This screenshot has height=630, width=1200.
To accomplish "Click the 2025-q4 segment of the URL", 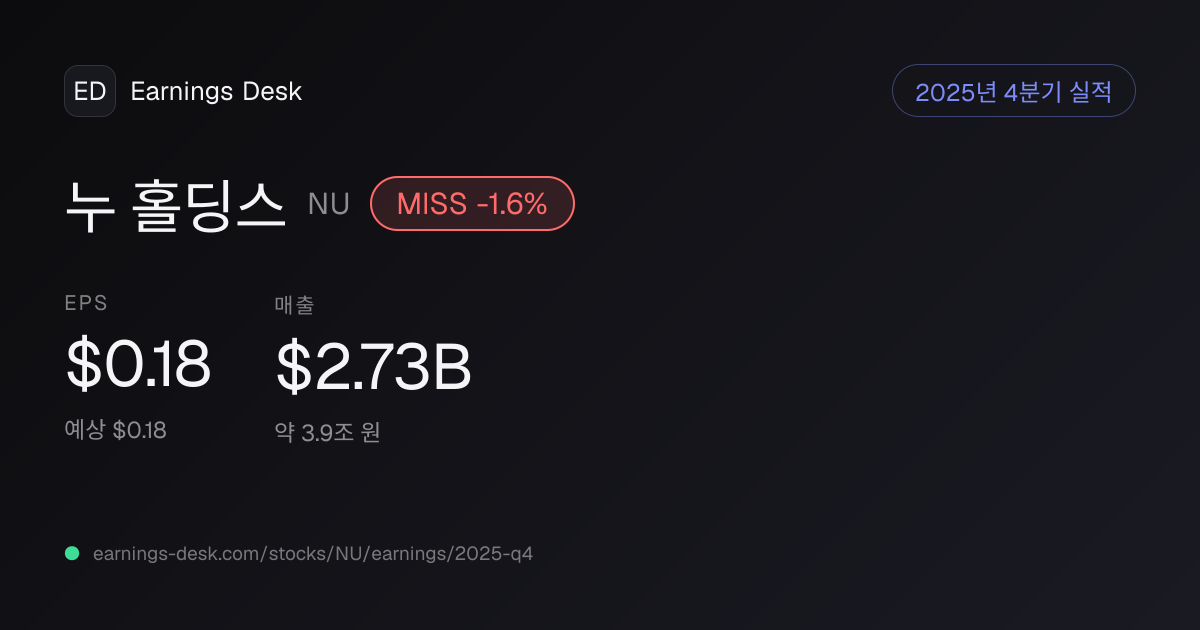I will [495, 553].
